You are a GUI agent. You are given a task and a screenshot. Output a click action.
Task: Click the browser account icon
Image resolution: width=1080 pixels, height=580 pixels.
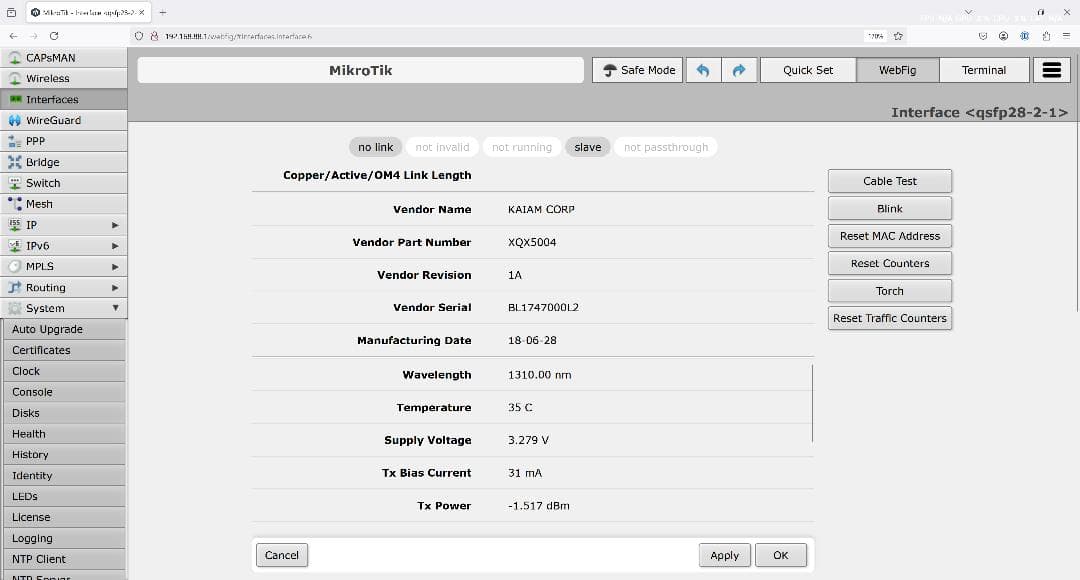pyautogui.click(x=1004, y=36)
